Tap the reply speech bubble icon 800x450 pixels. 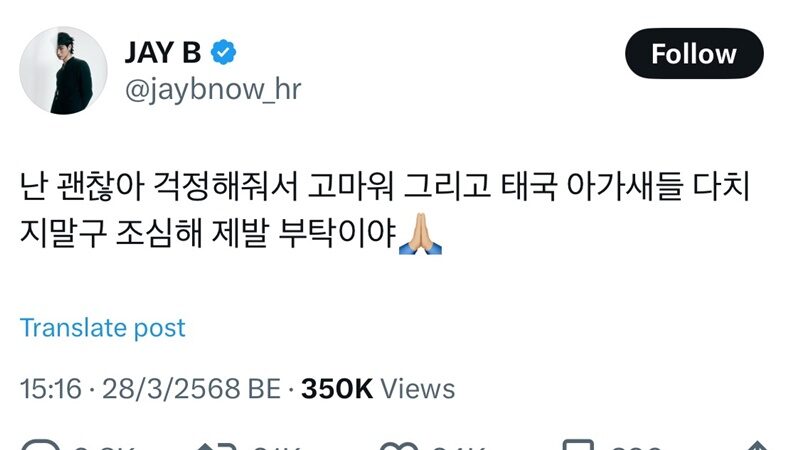41,445
